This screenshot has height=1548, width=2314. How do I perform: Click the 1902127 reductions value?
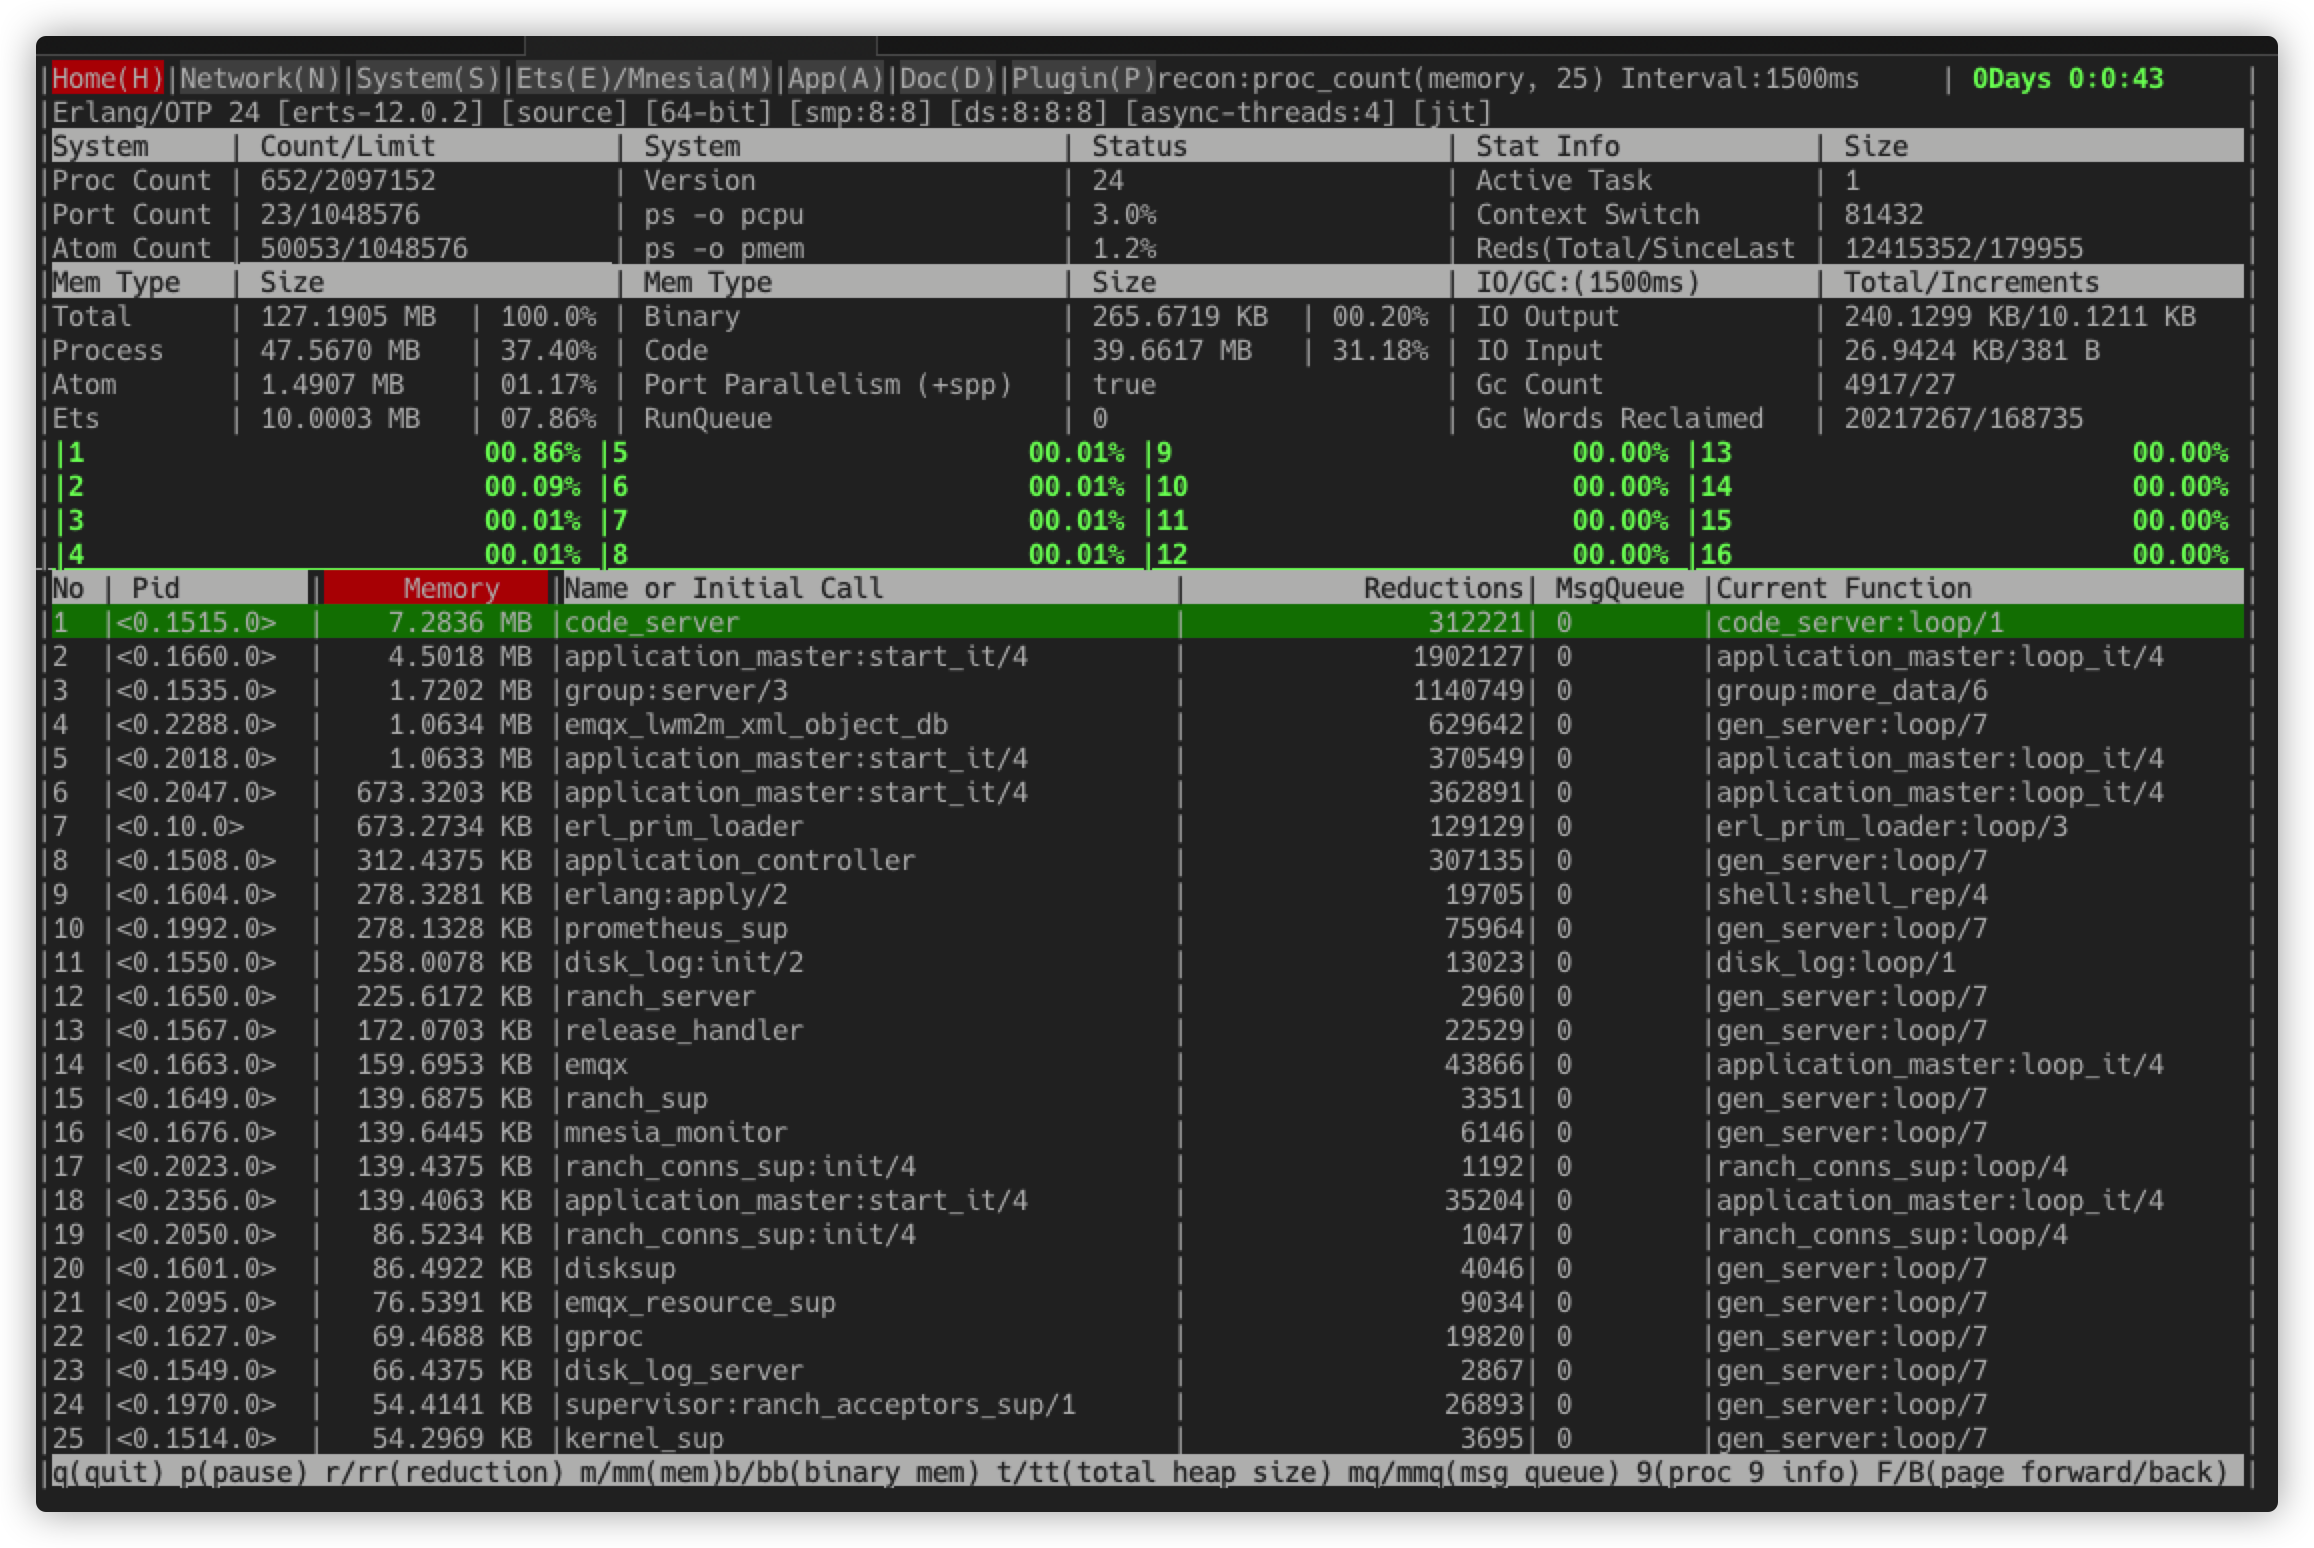click(x=1467, y=656)
